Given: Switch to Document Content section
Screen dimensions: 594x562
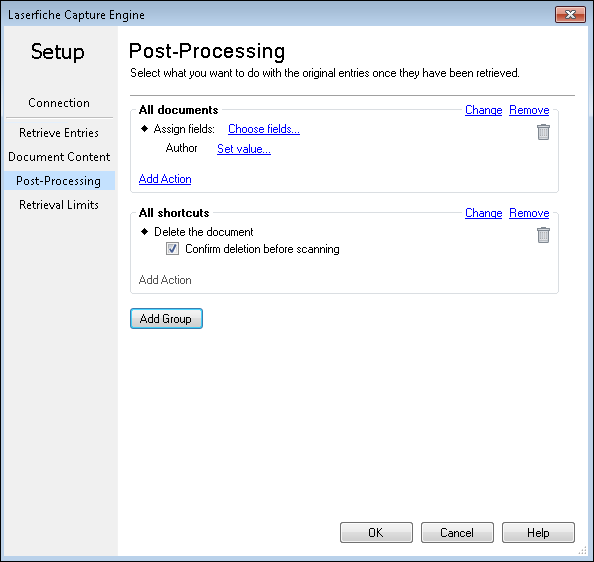Looking at the screenshot, I should (x=59, y=157).
